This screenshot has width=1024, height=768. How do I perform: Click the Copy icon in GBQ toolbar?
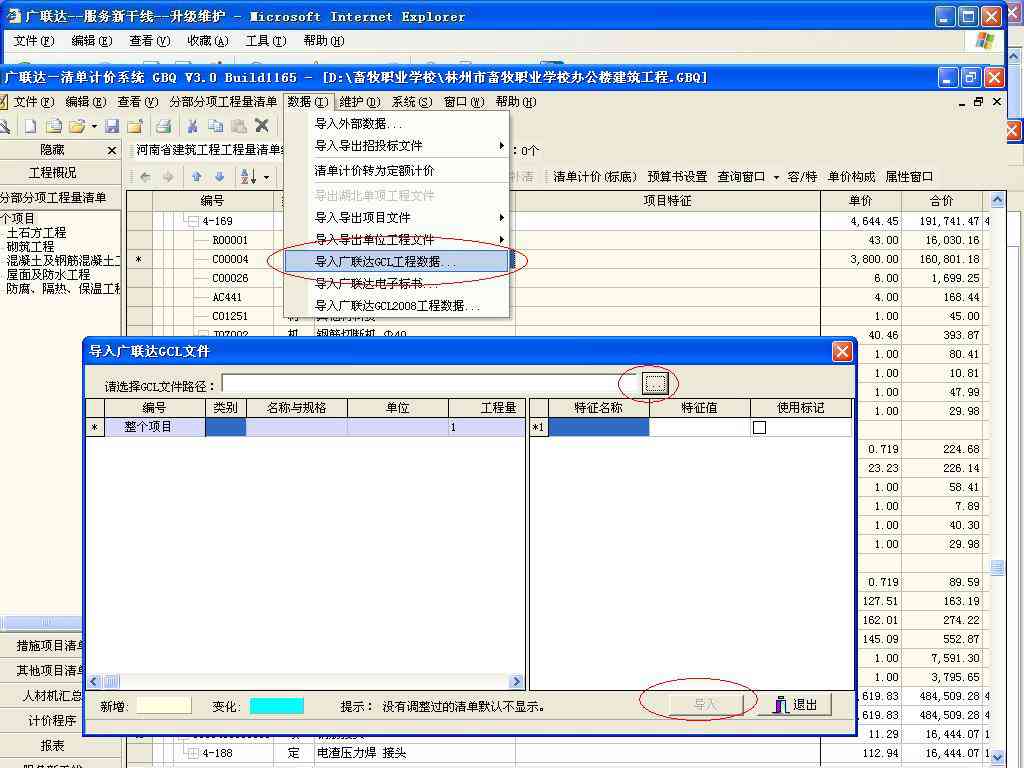215,126
